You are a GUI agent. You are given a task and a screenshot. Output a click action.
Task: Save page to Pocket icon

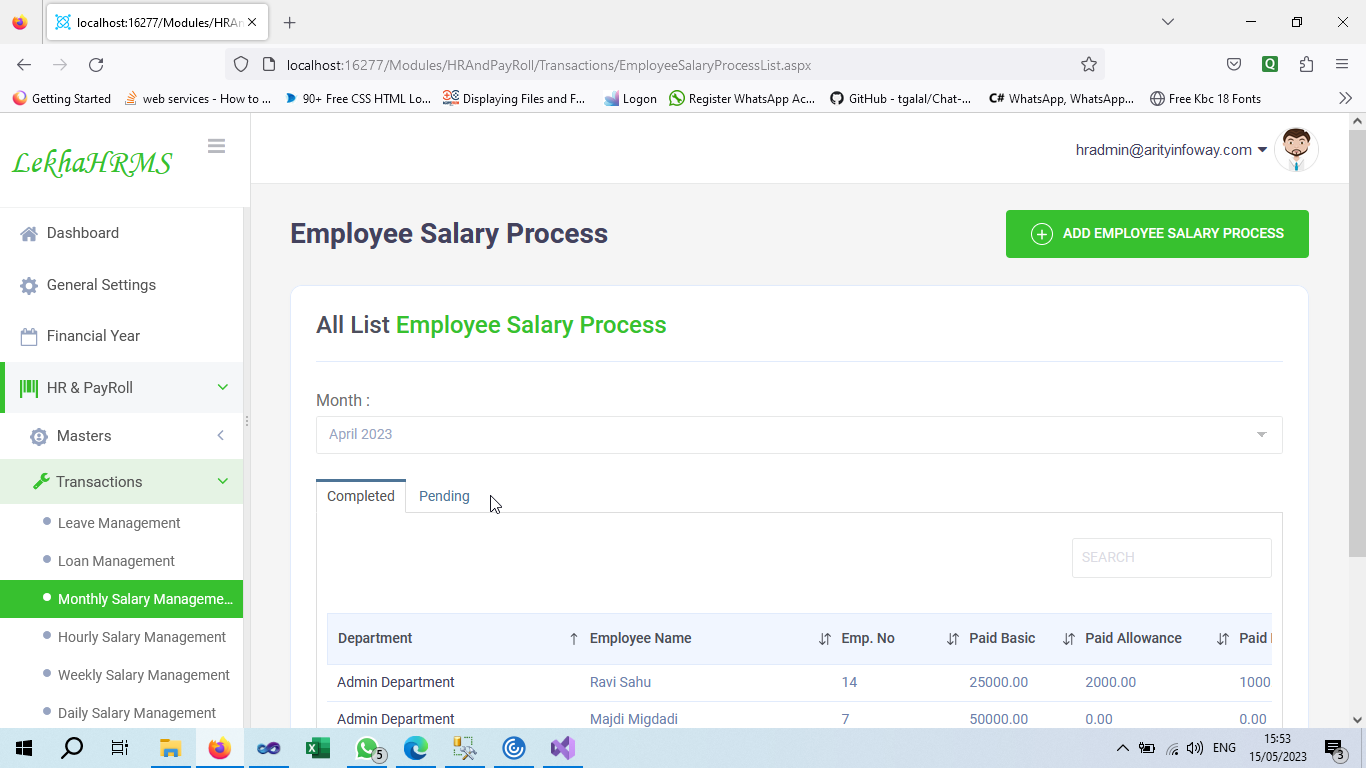click(1234, 65)
